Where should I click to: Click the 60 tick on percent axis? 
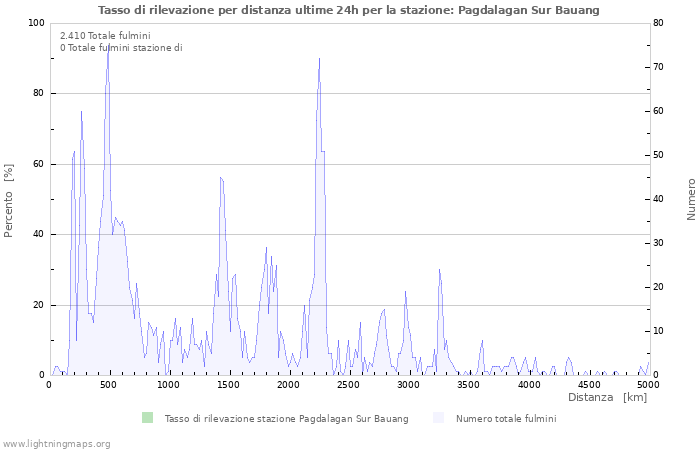pos(39,164)
